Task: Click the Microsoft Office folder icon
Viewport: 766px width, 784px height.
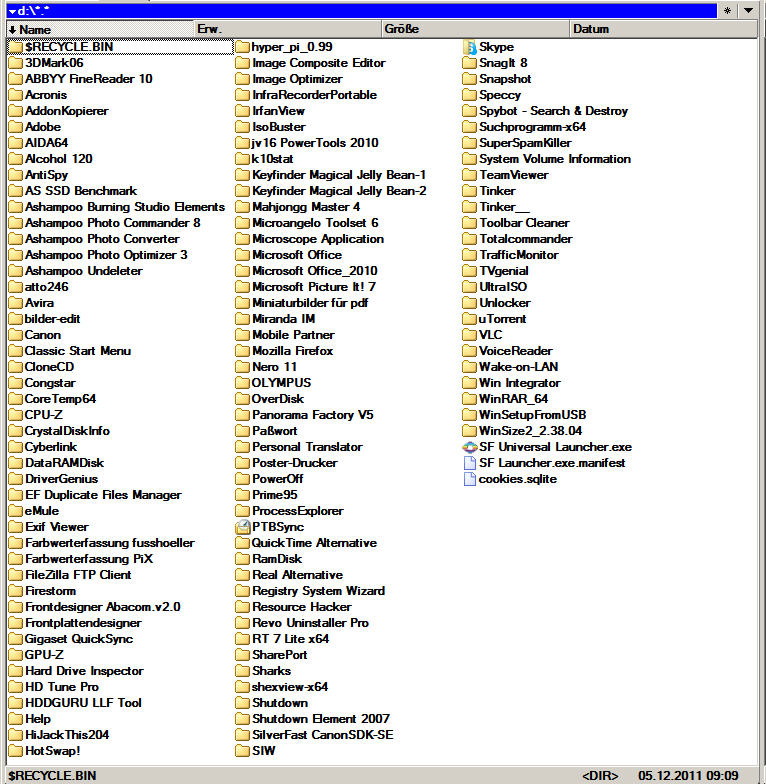Action: 242,255
